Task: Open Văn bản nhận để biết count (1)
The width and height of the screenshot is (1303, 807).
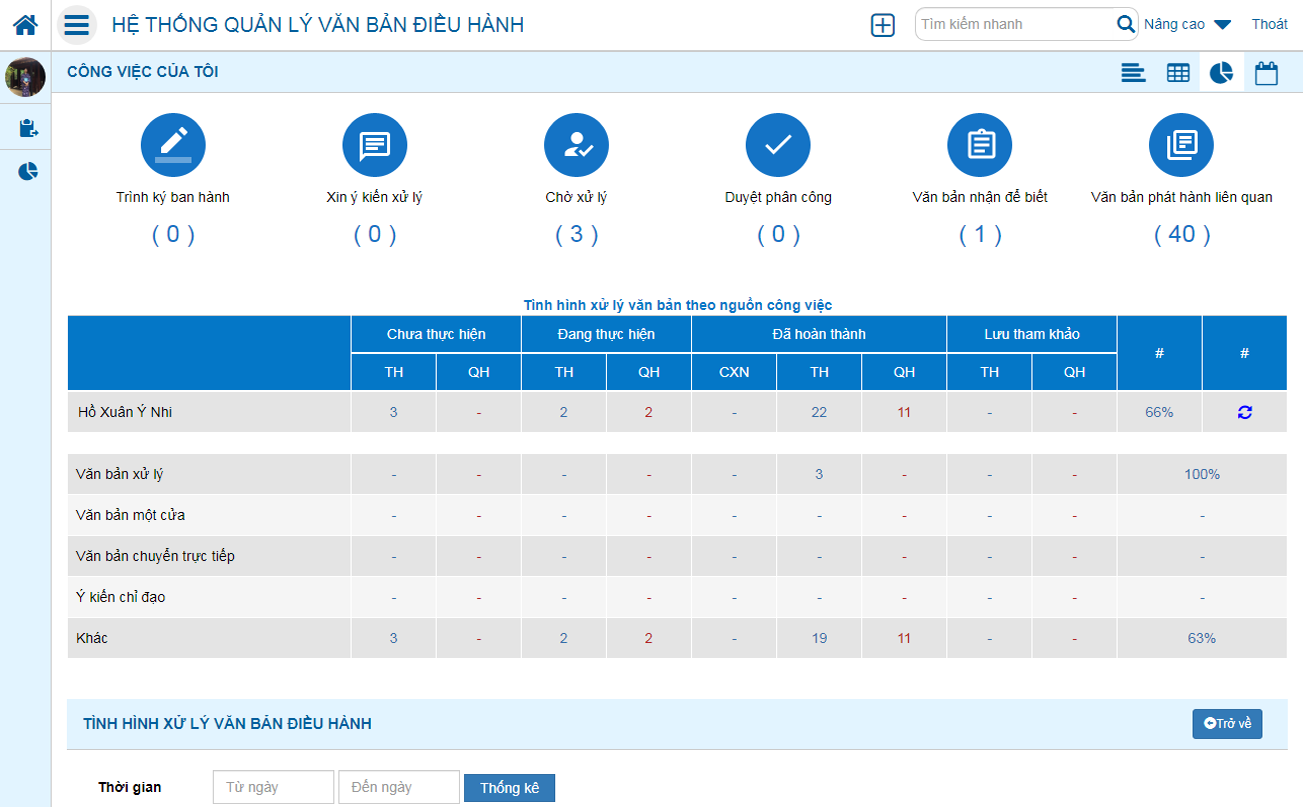Action: click(980, 235)
